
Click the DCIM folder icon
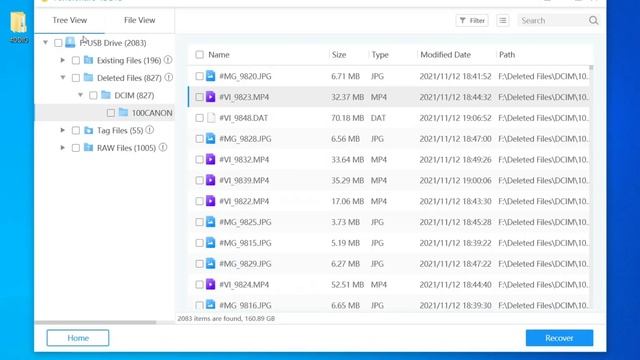tap(106, 95)
